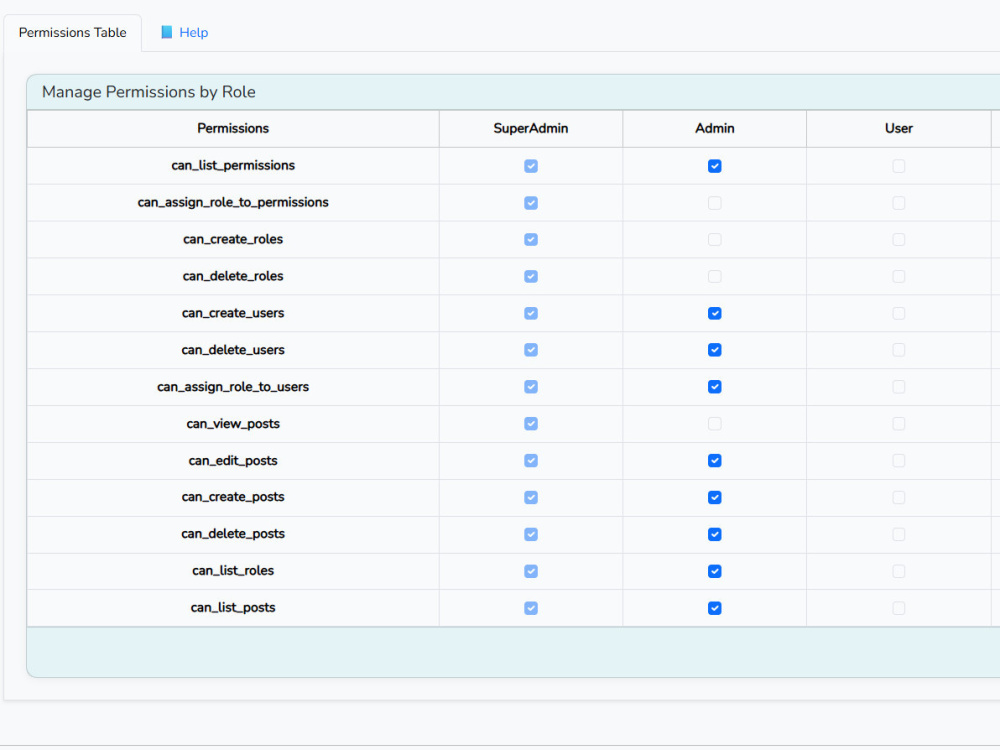This screenshot has height=750, width=1000.
Task: Toggle SuperAdmin can_assign_role_to_users checkbox
Action: tap(531, 387)
